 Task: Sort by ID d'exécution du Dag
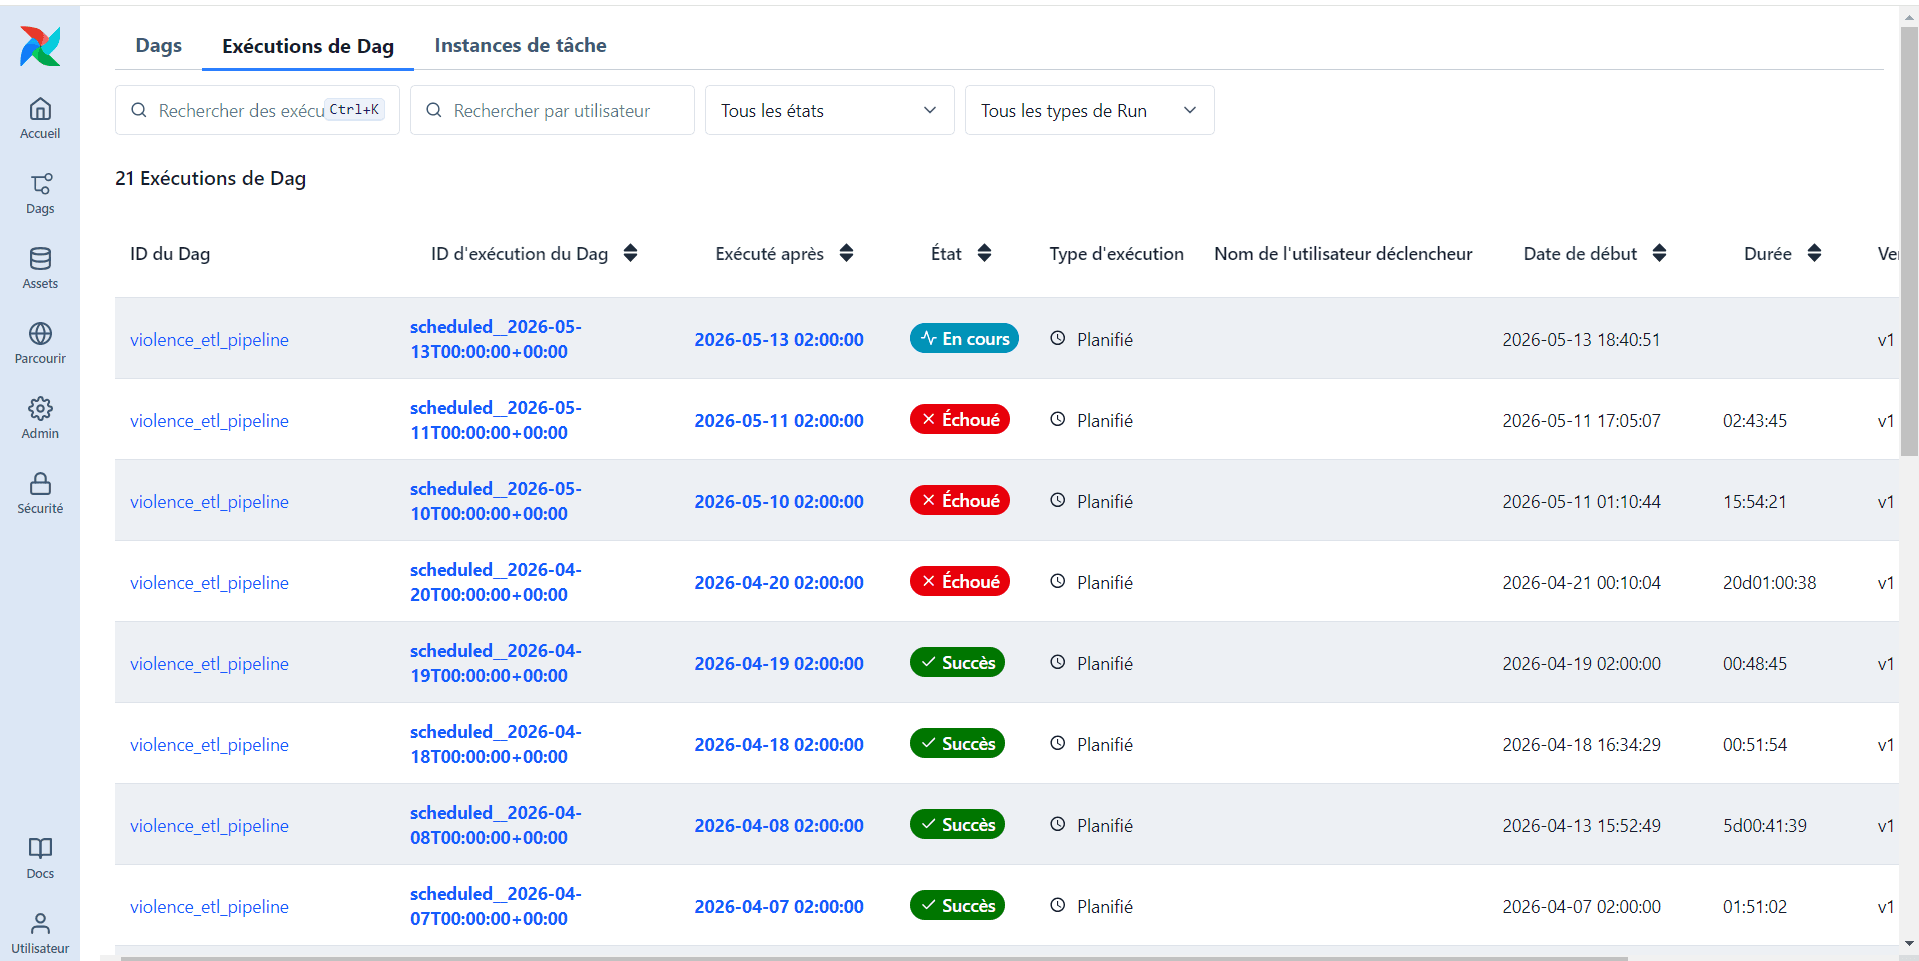[x=630, y=253]
